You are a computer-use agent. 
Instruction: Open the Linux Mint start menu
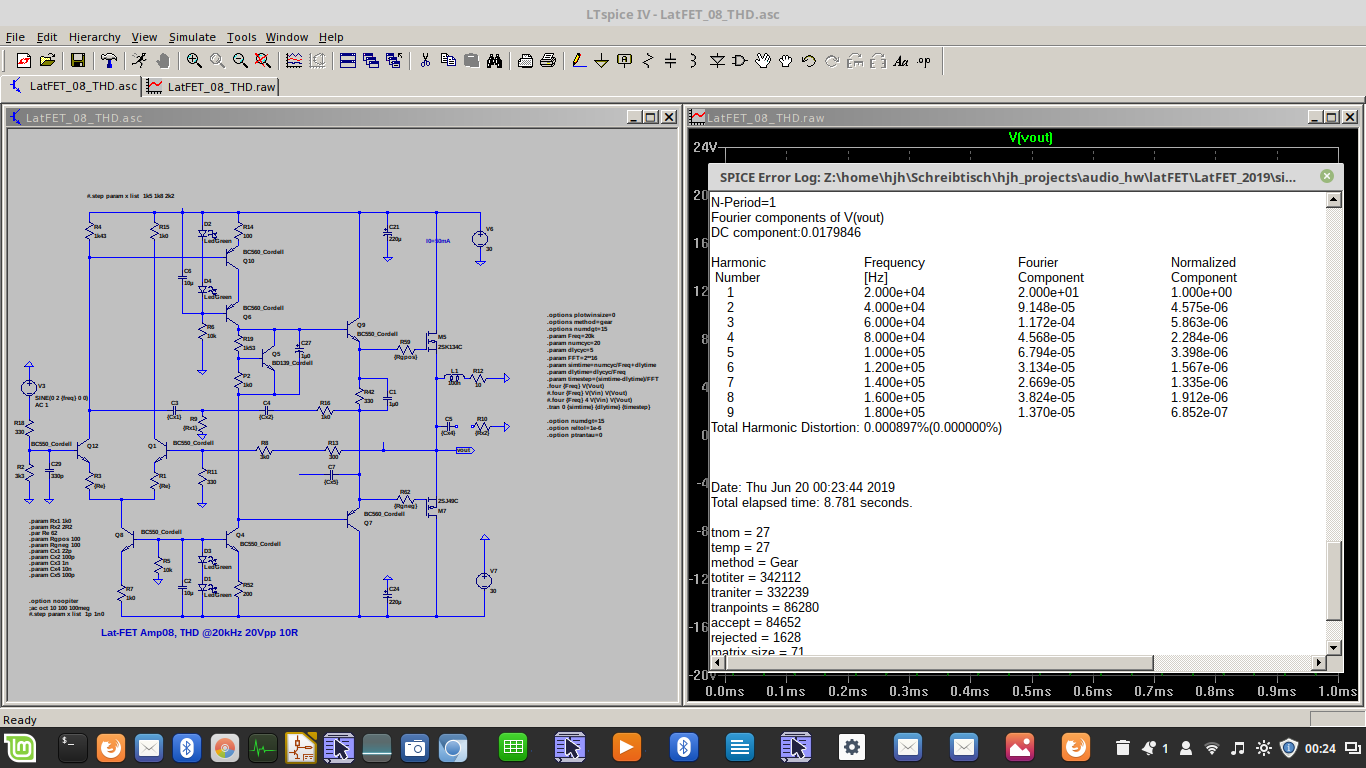coord(18,747)
